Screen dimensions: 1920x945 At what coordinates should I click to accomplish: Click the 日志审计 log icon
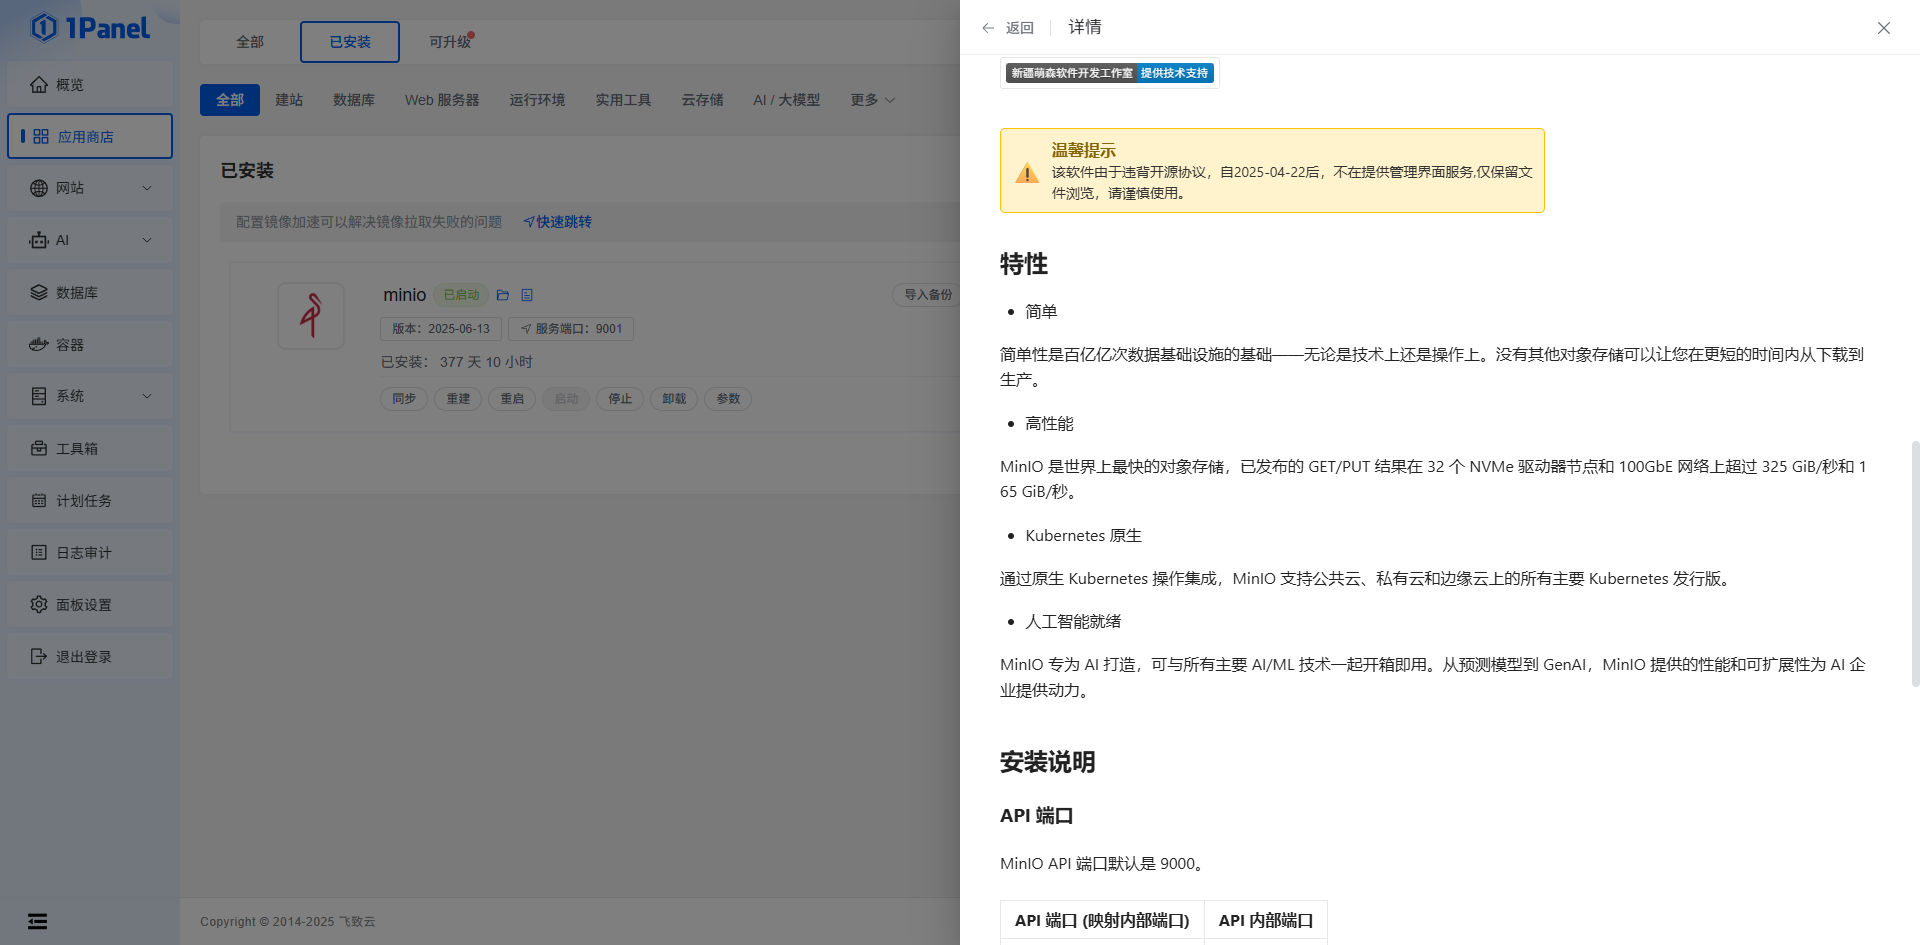coord(39,552)
